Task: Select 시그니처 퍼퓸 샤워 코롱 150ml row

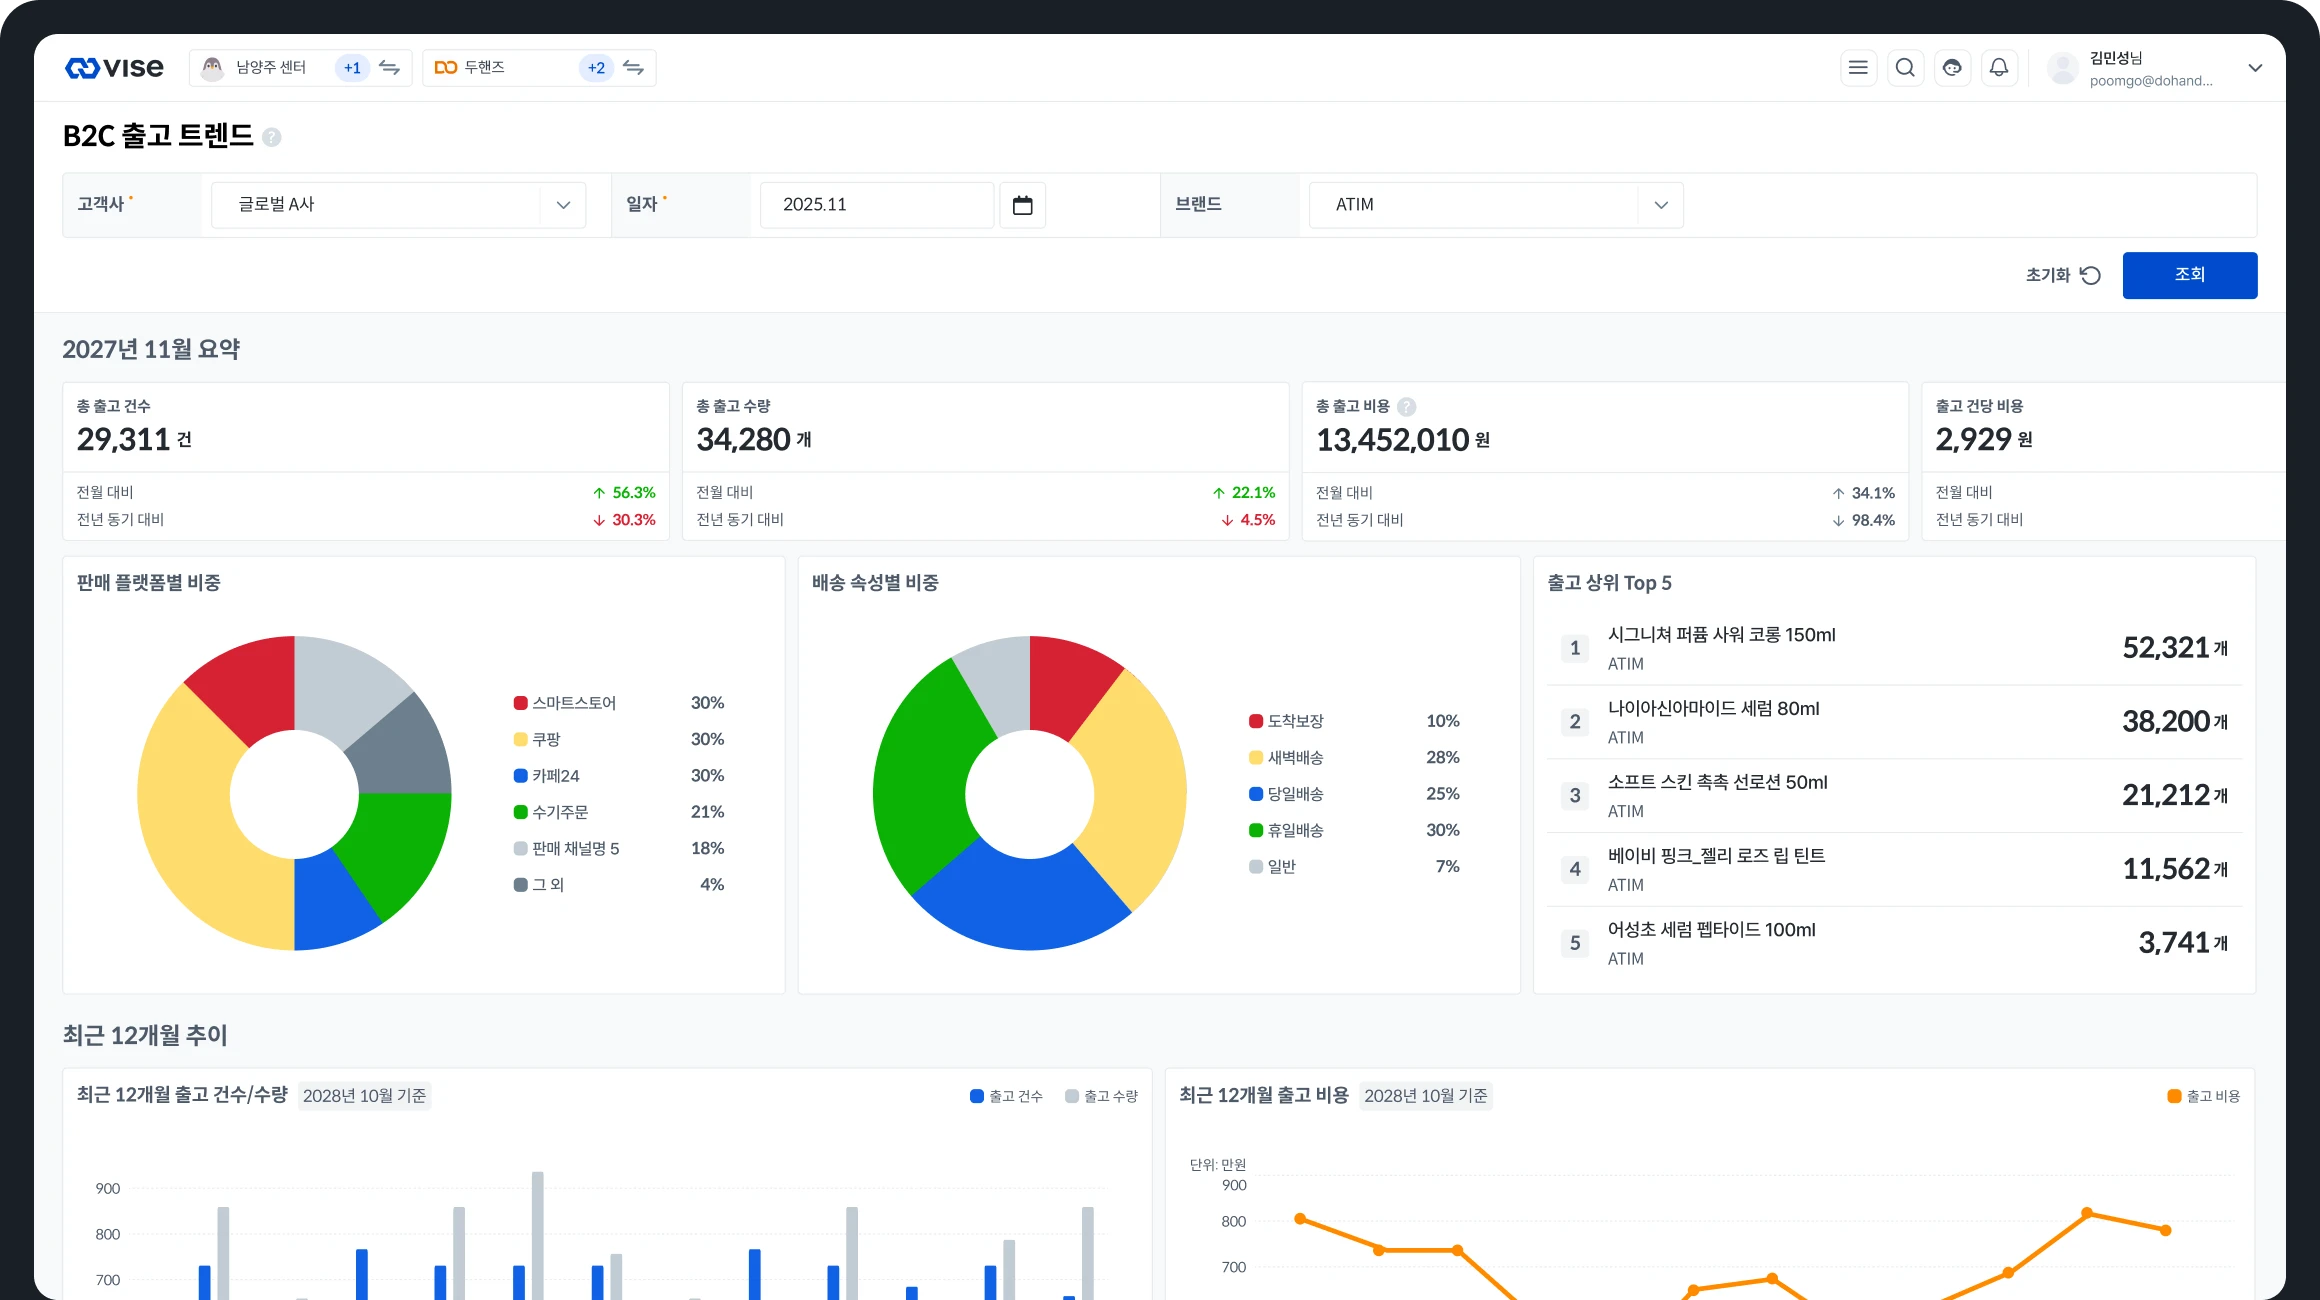Action: [1894, 648]
